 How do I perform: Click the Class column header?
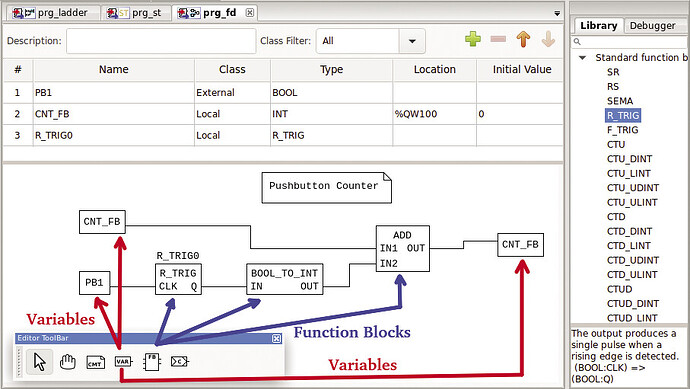(x=232, y=70)
